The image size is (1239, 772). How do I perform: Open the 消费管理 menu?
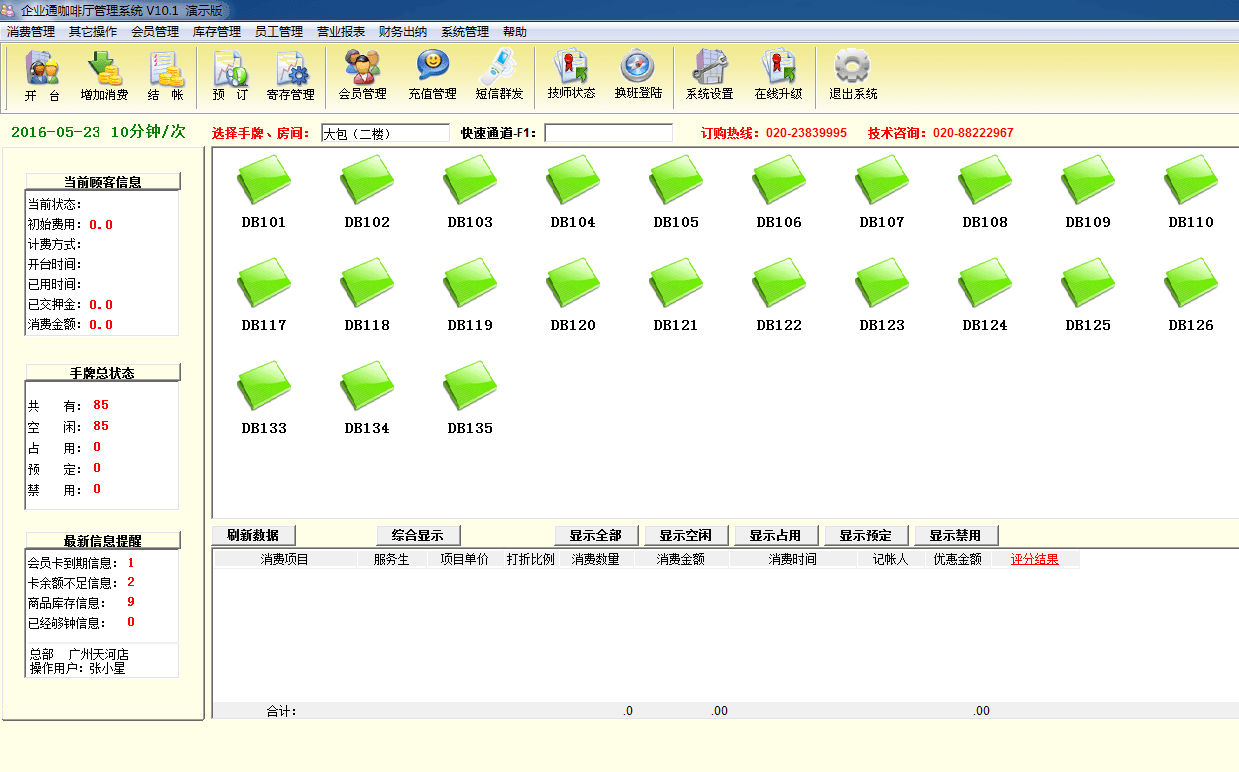click(31, 31)
